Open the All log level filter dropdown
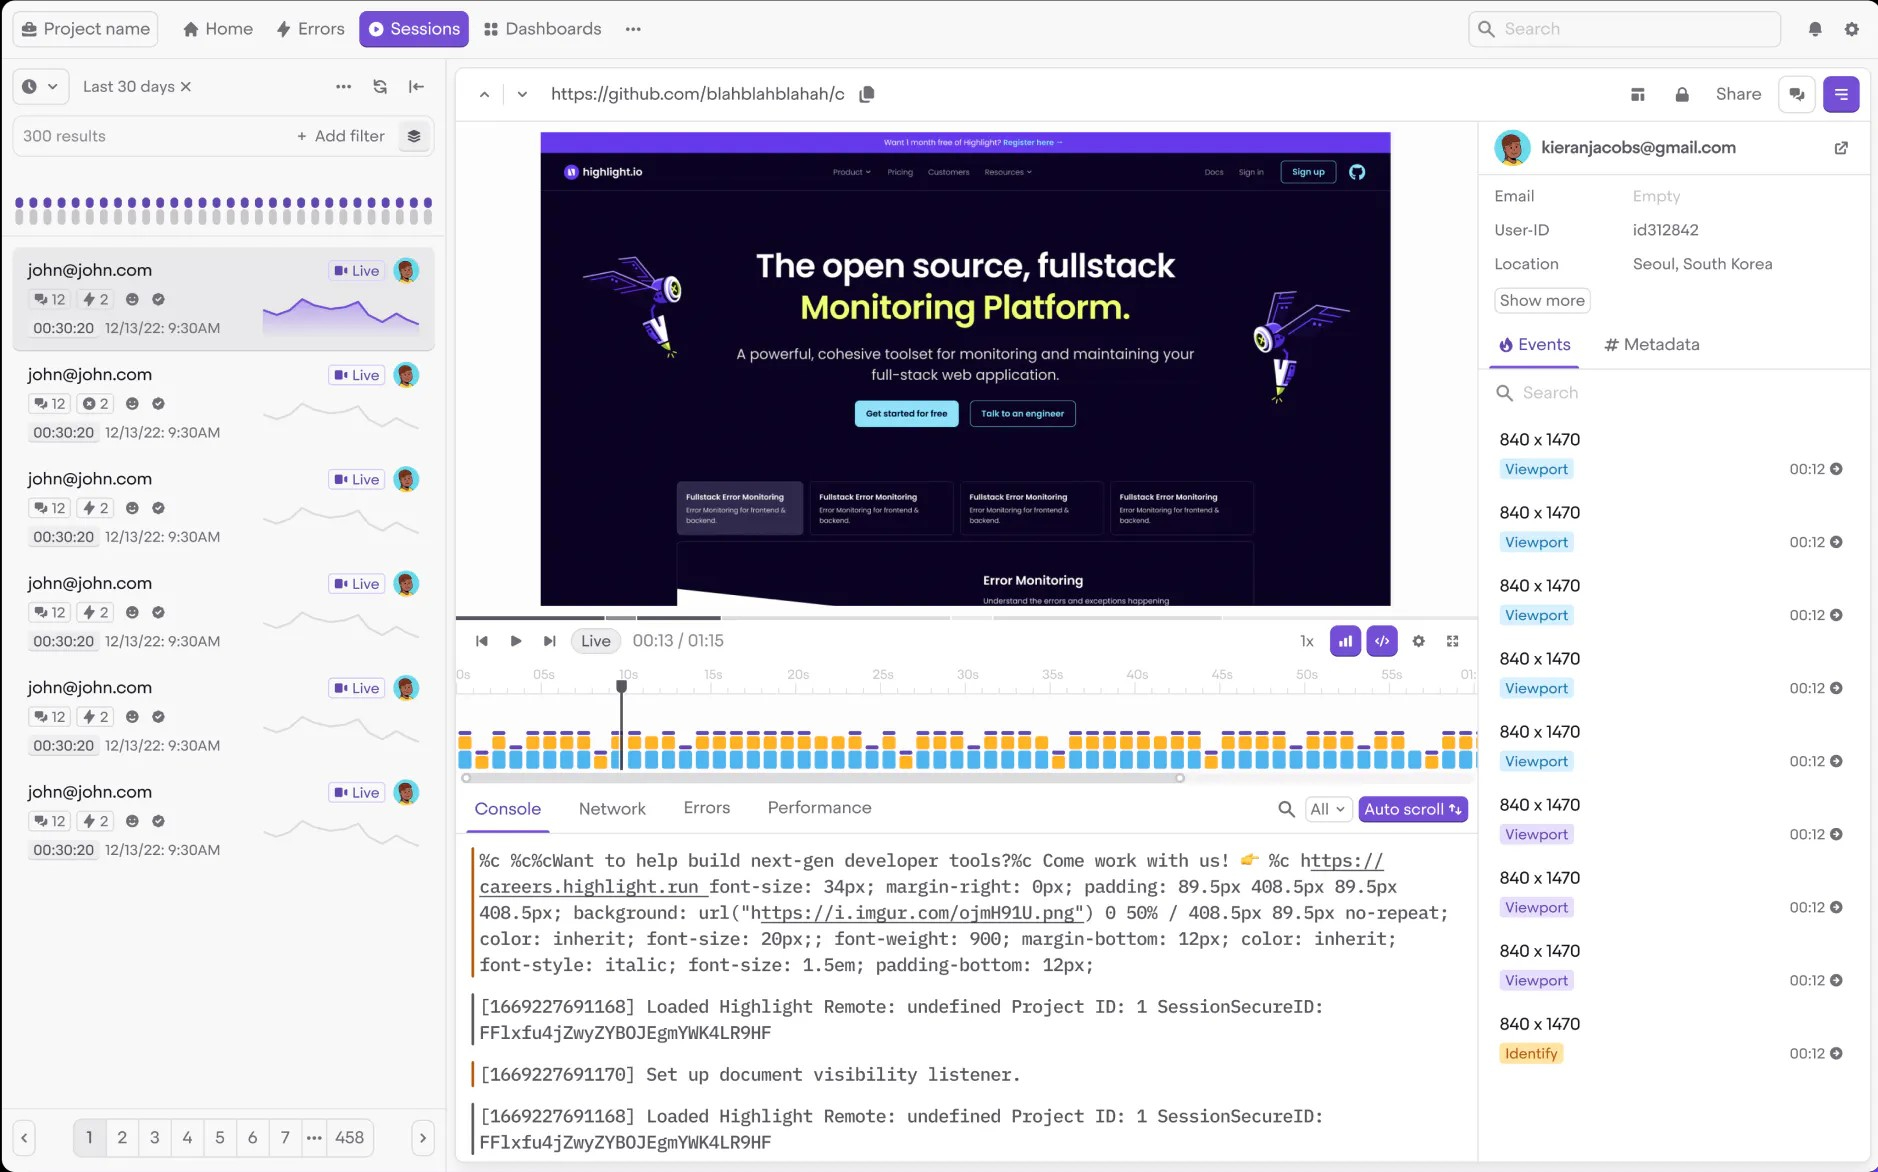Viewport: 1878px width, 1172px height. point(1327,809)
